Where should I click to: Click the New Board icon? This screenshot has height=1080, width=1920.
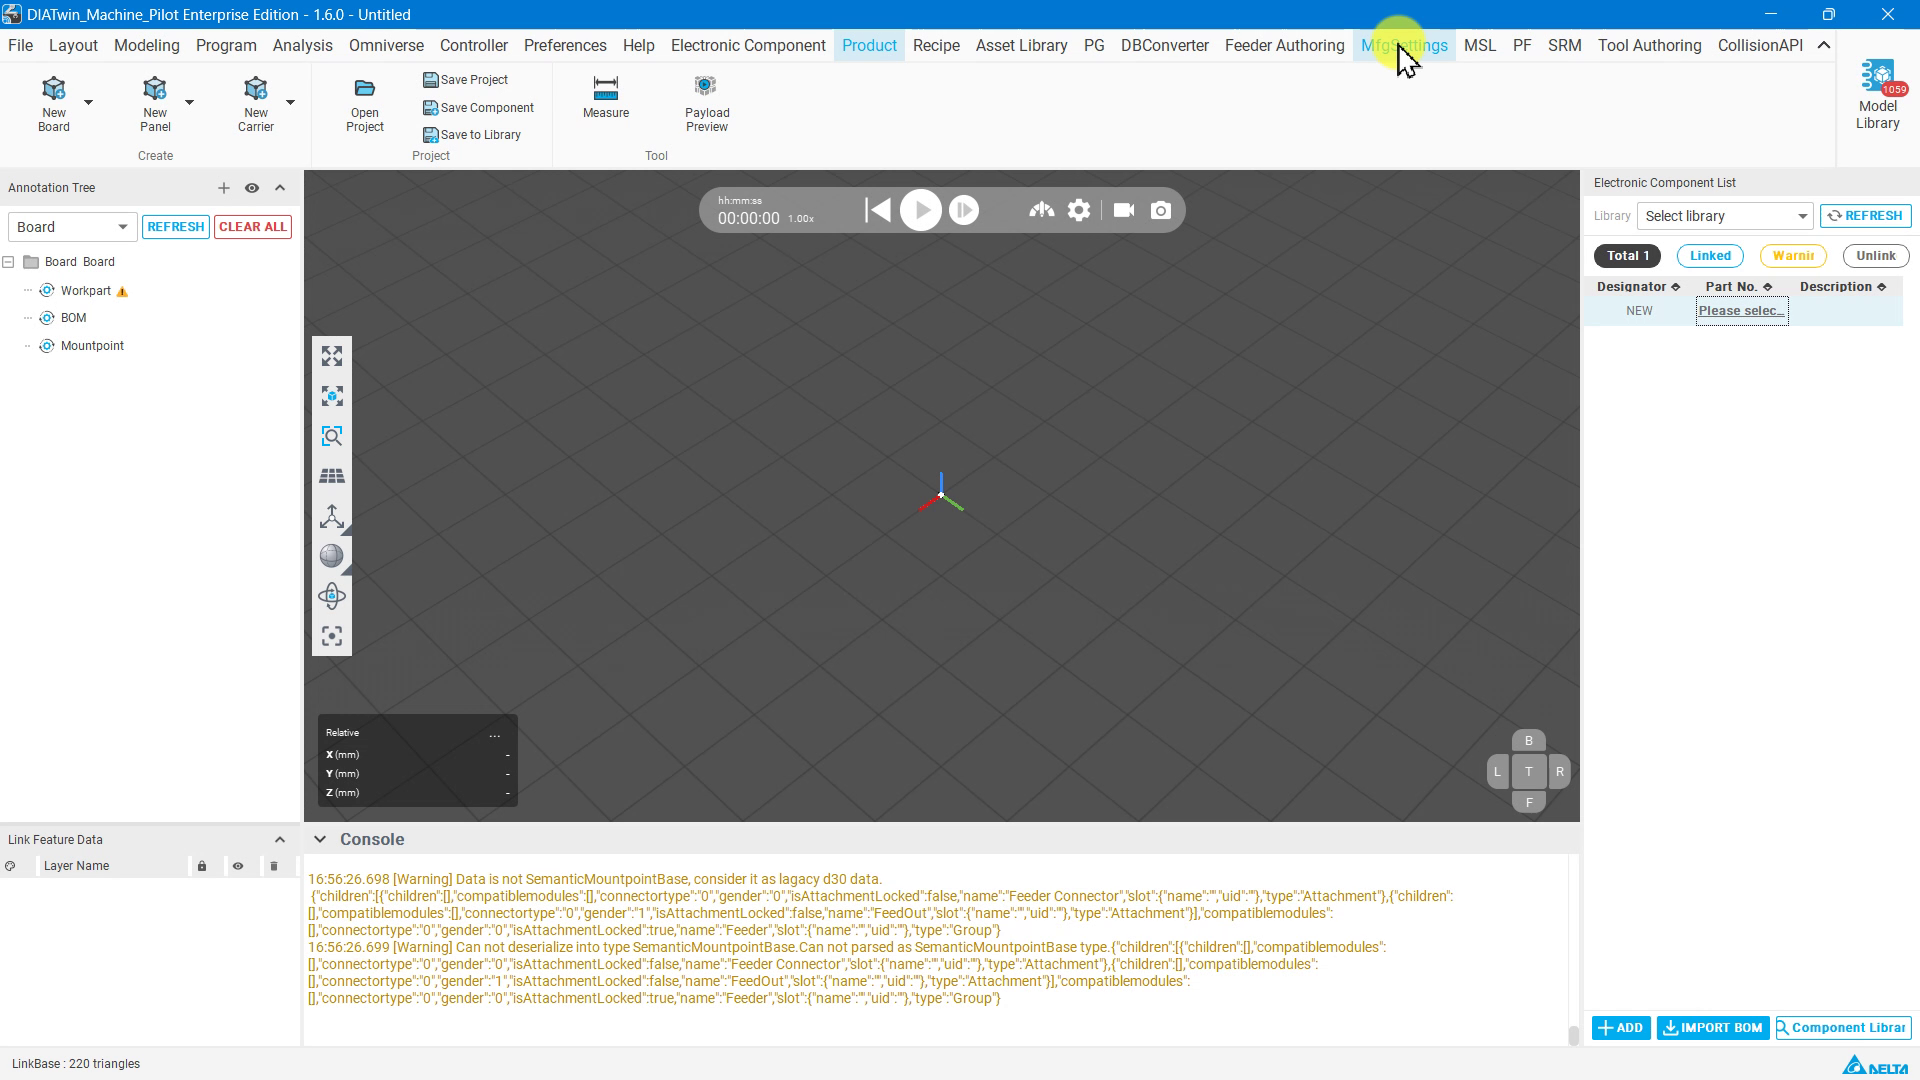(54, 89)
